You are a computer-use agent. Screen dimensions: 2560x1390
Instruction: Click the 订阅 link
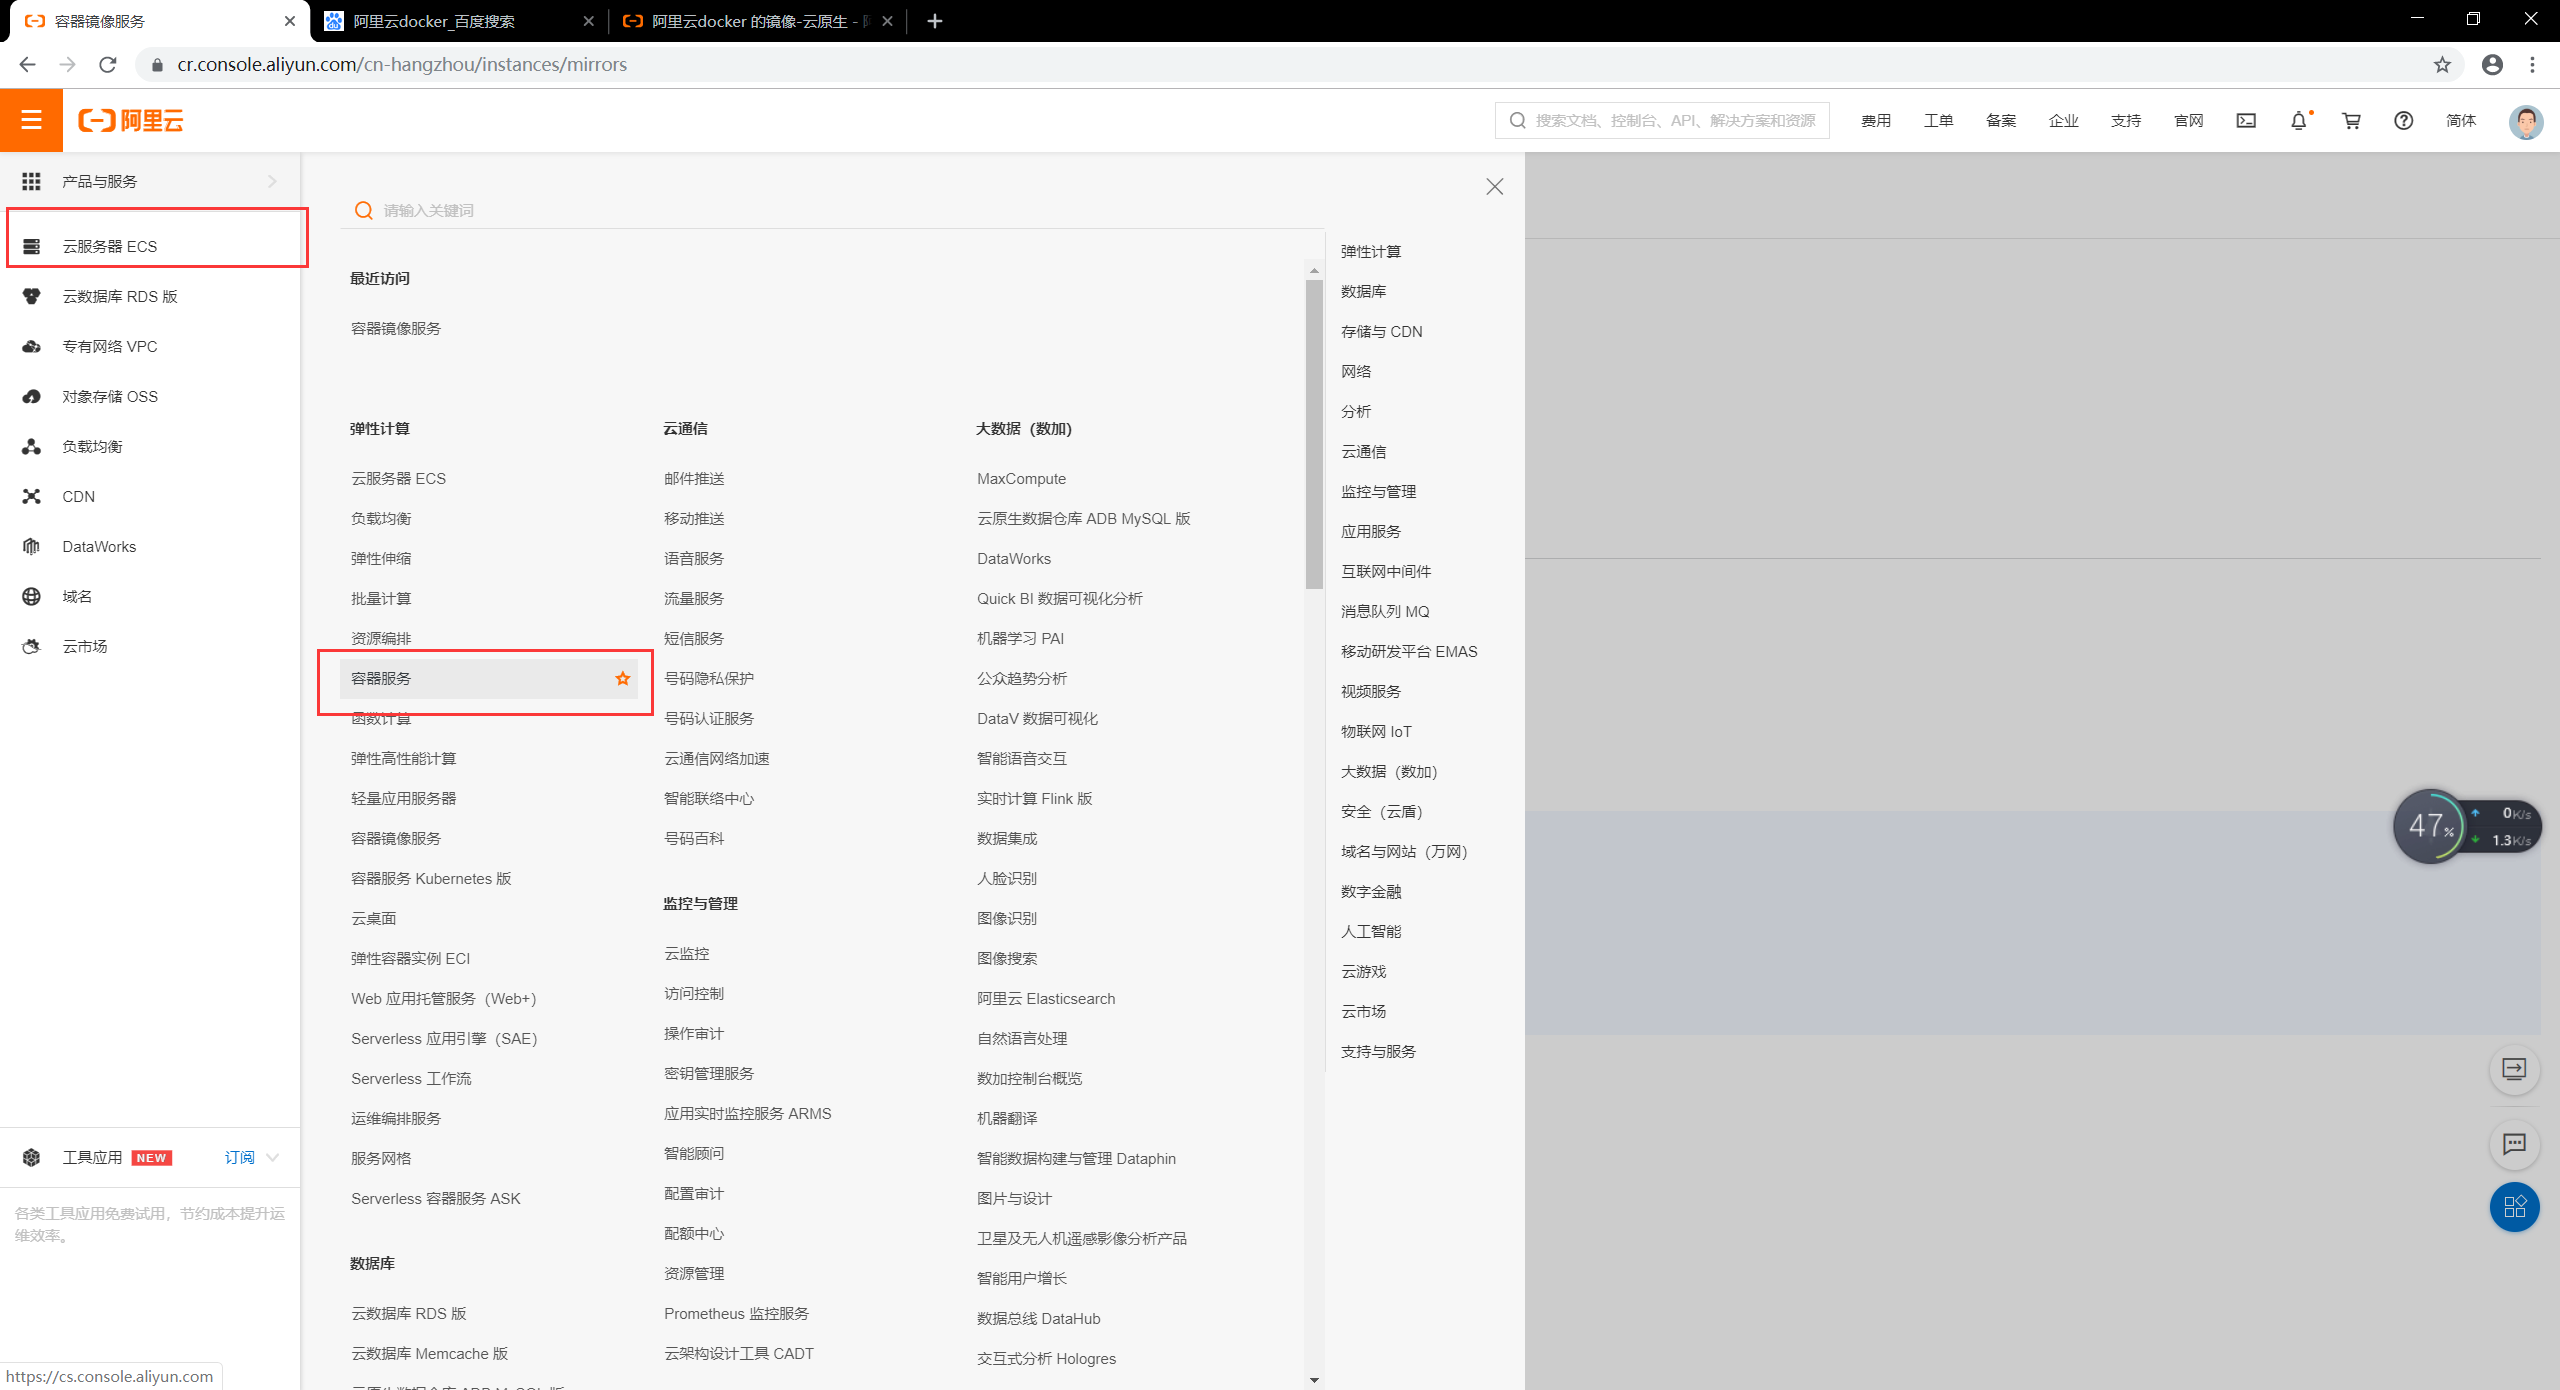coord(239,1157)
